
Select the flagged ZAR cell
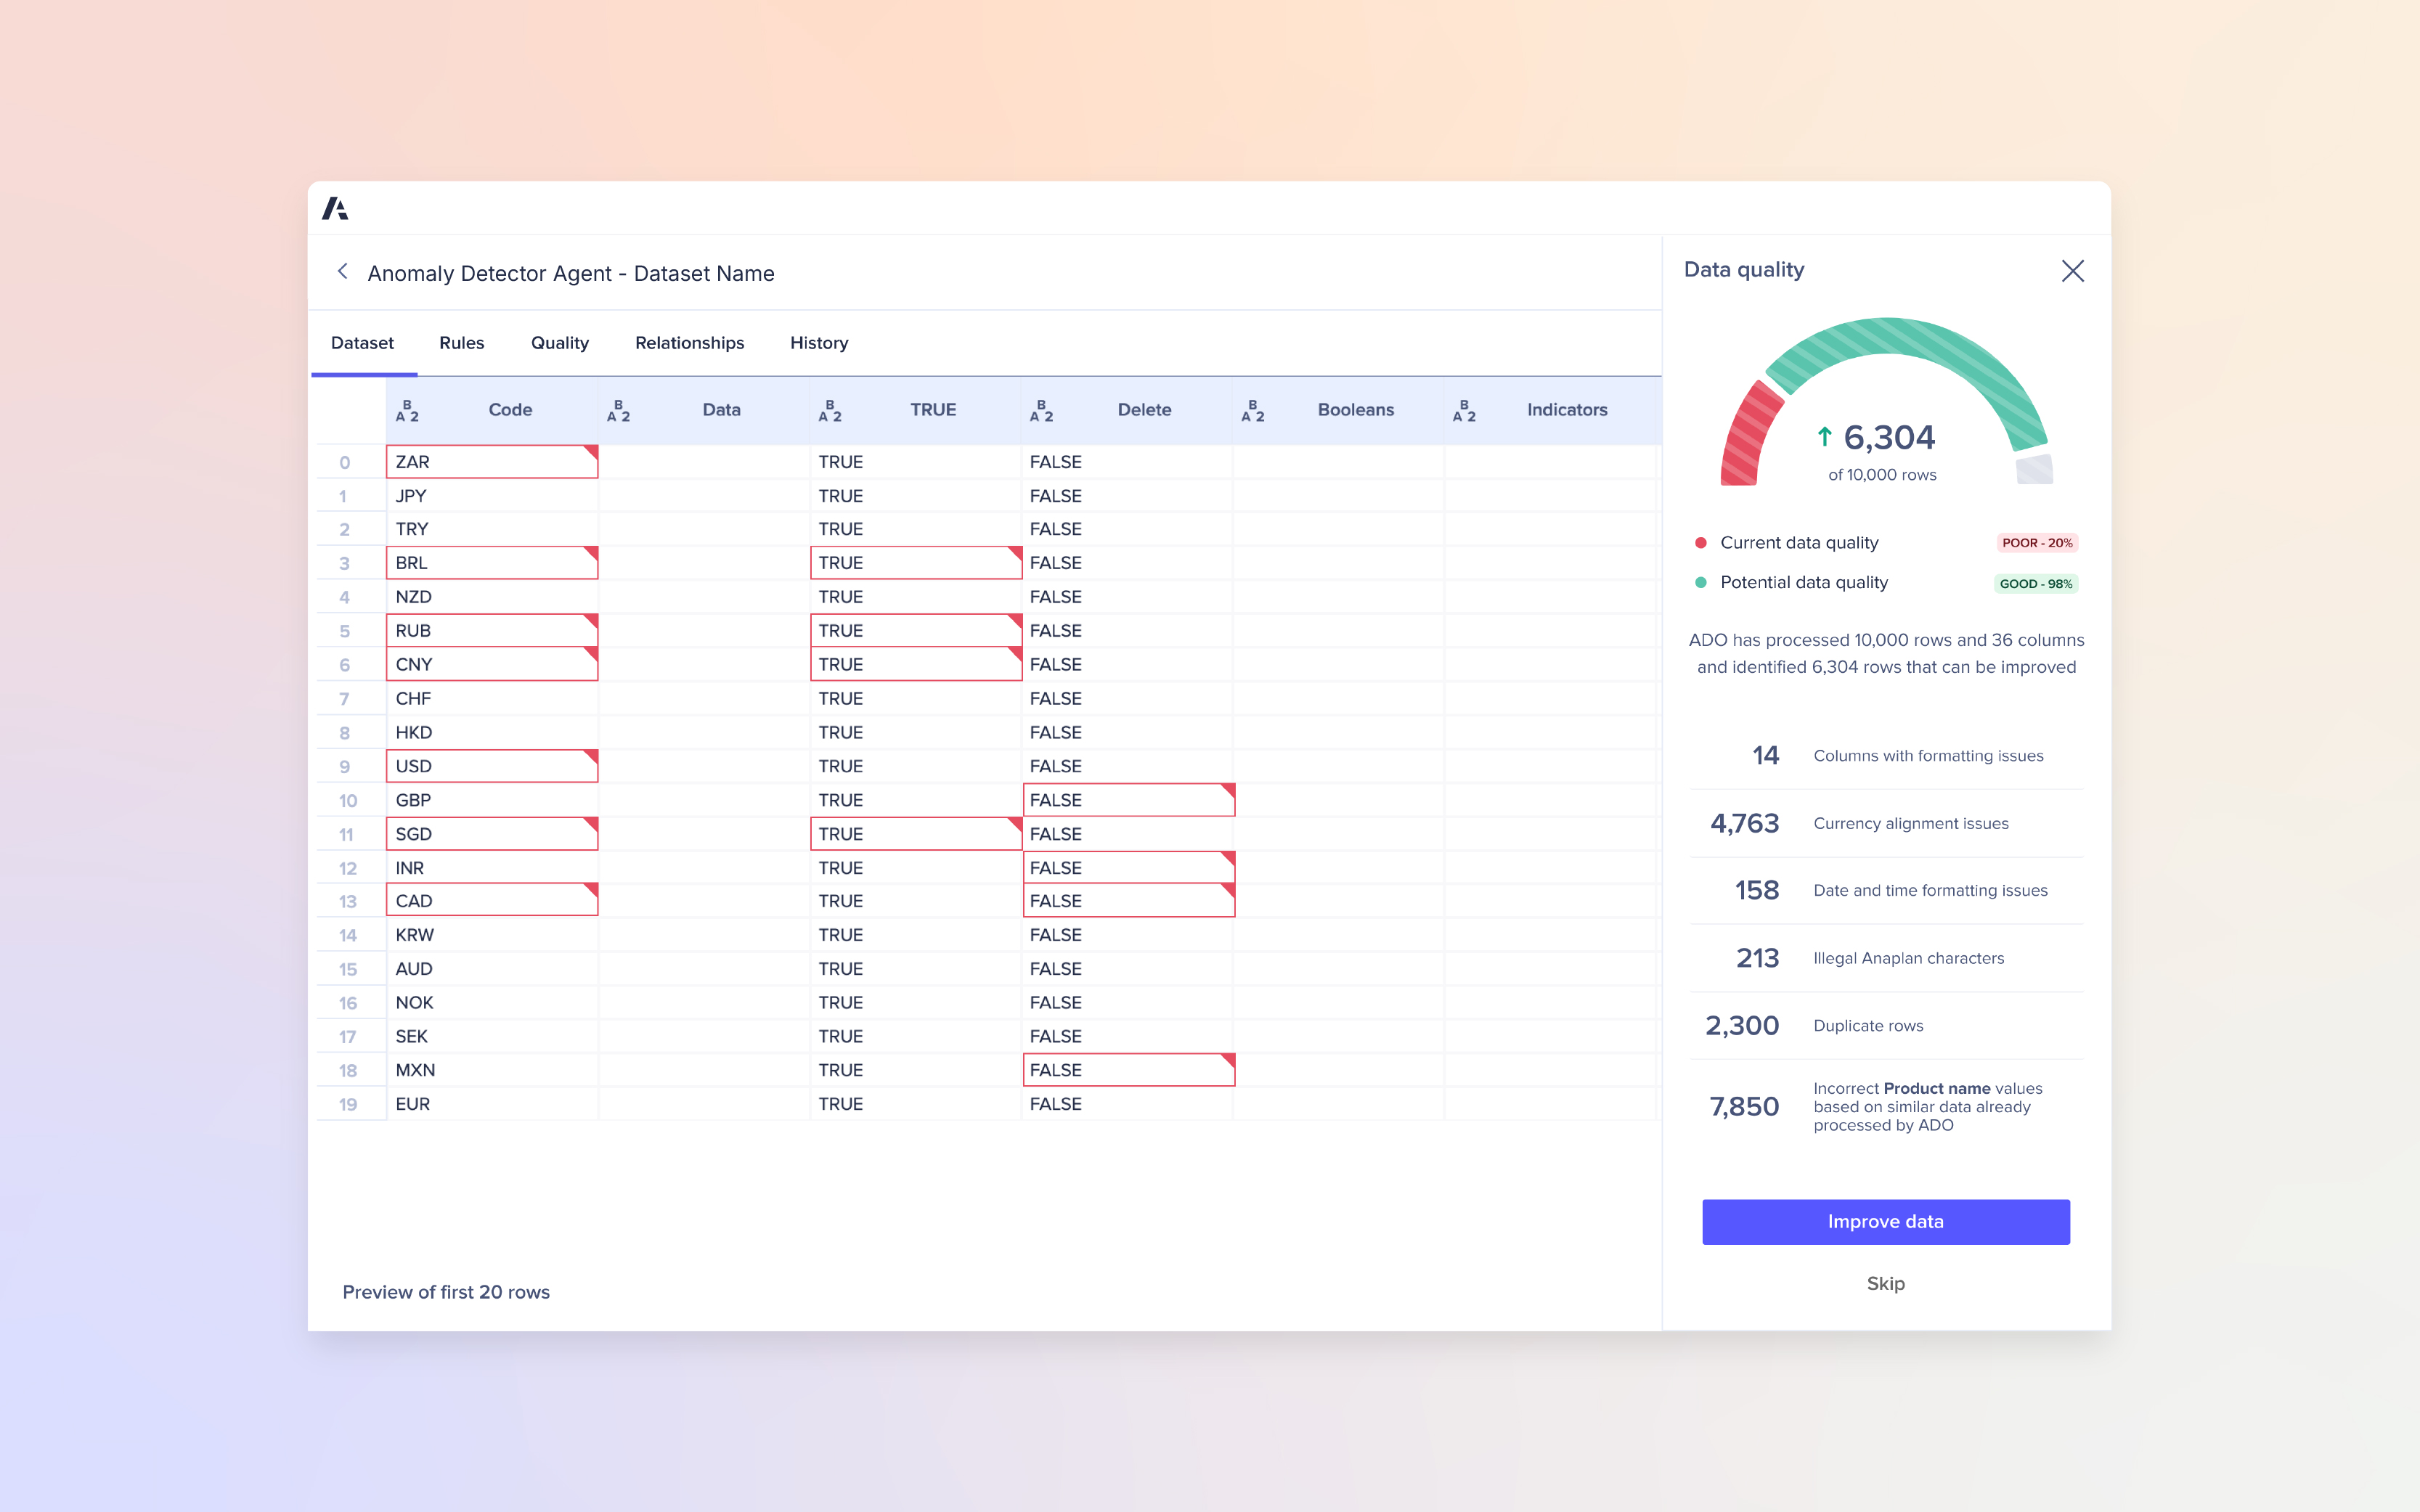click(x=491, y=462)
